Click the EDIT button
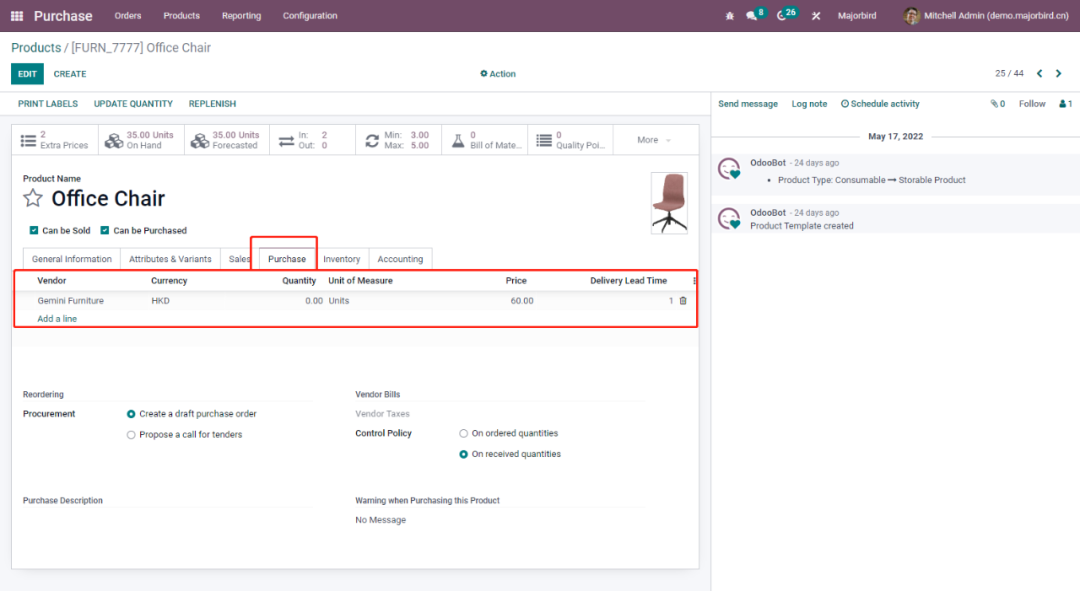Viewport: 1080px width, 591px height. click(27, 74)
